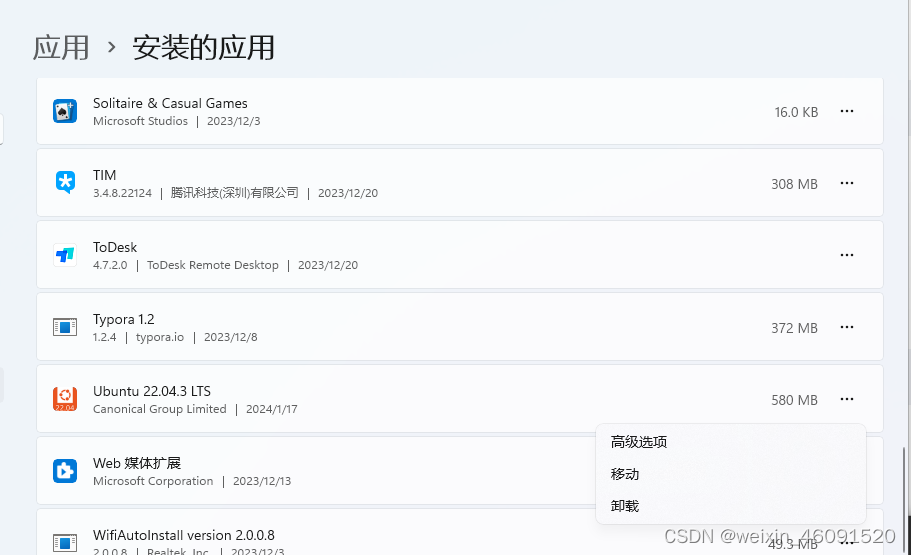The width and height of the screenshot is (911, 555).
Task: Go back to 应用 via the breadcrumb
Action: 61,47
